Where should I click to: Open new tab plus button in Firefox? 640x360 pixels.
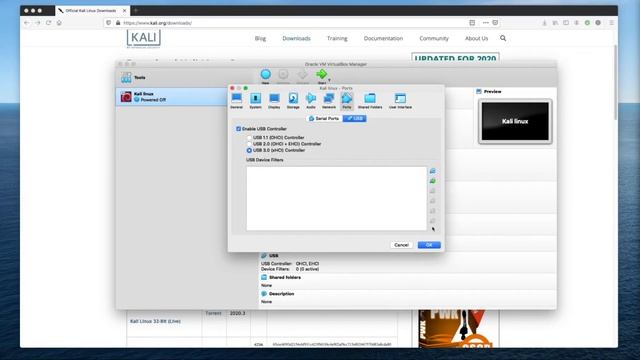[x=136, y=11]
